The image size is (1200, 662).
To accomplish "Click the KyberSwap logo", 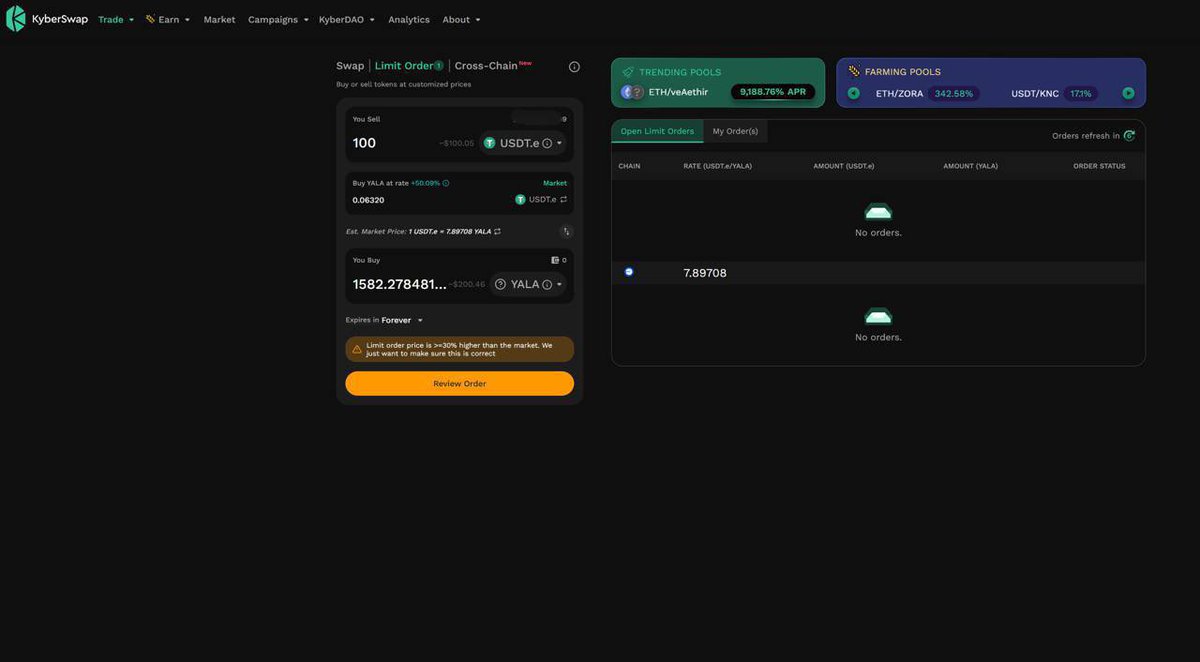I will pos(46,19).
